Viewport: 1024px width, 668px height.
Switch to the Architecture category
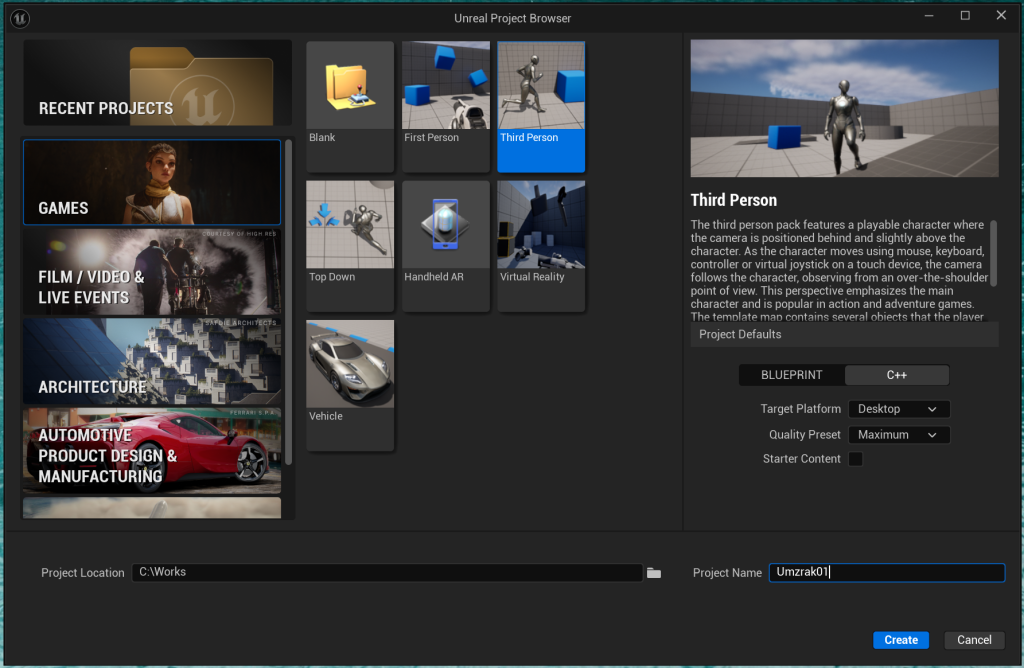coord(152,362)
